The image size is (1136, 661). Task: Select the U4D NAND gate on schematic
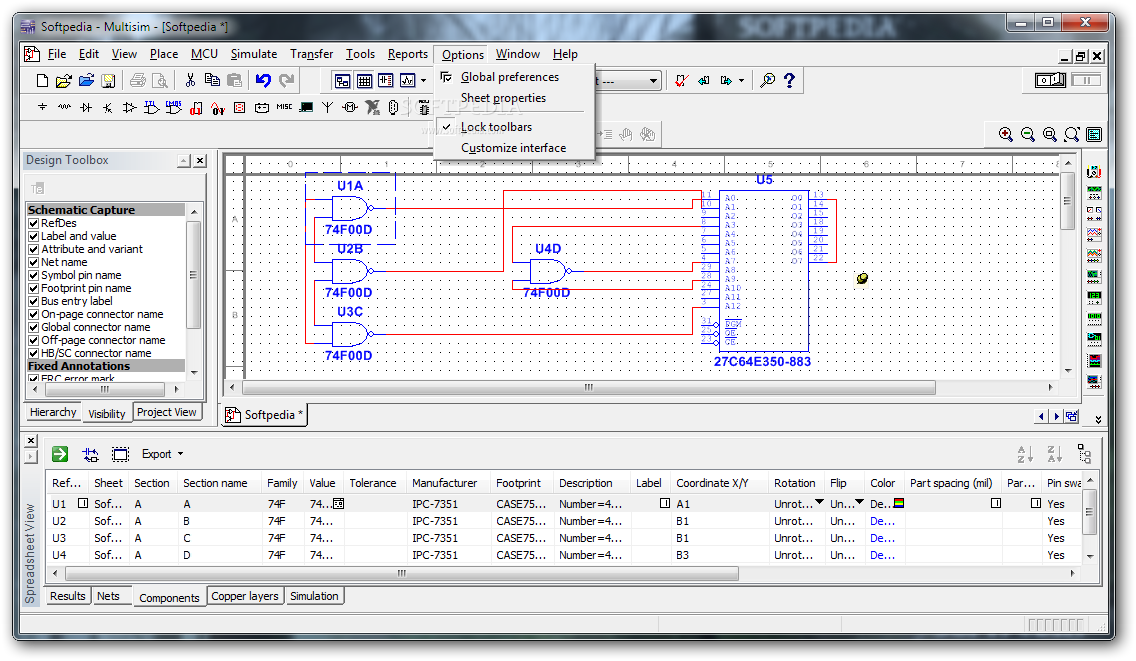coord(548,272)
